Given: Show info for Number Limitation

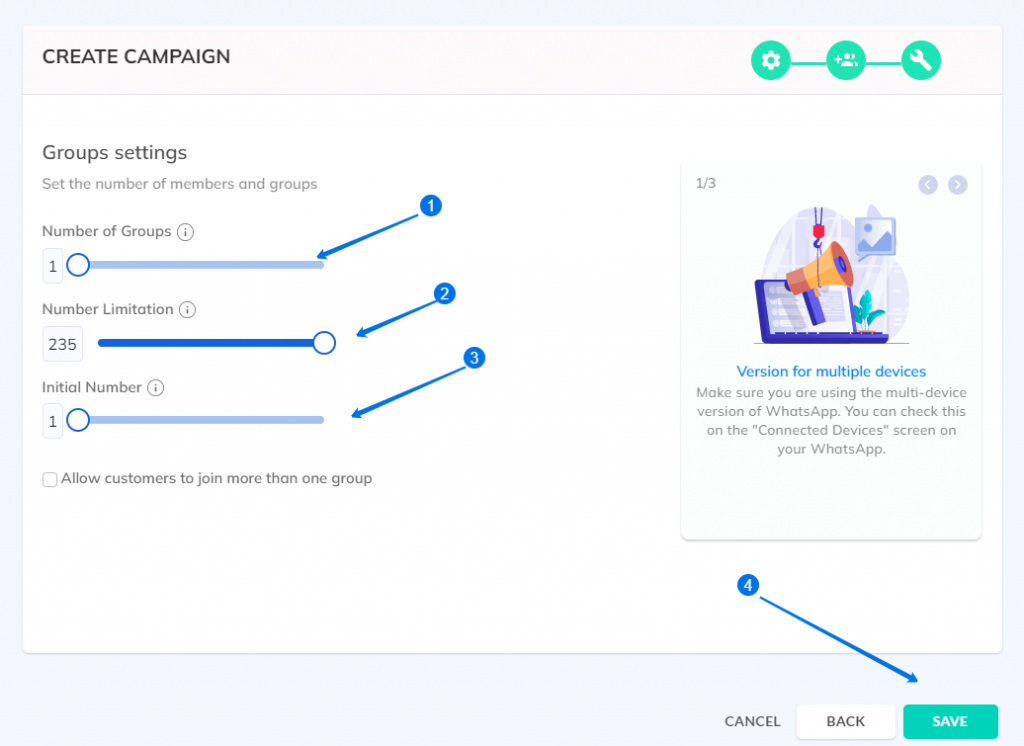Looking at the screenshot, I should pyautogui.click(x=187, y=310).
